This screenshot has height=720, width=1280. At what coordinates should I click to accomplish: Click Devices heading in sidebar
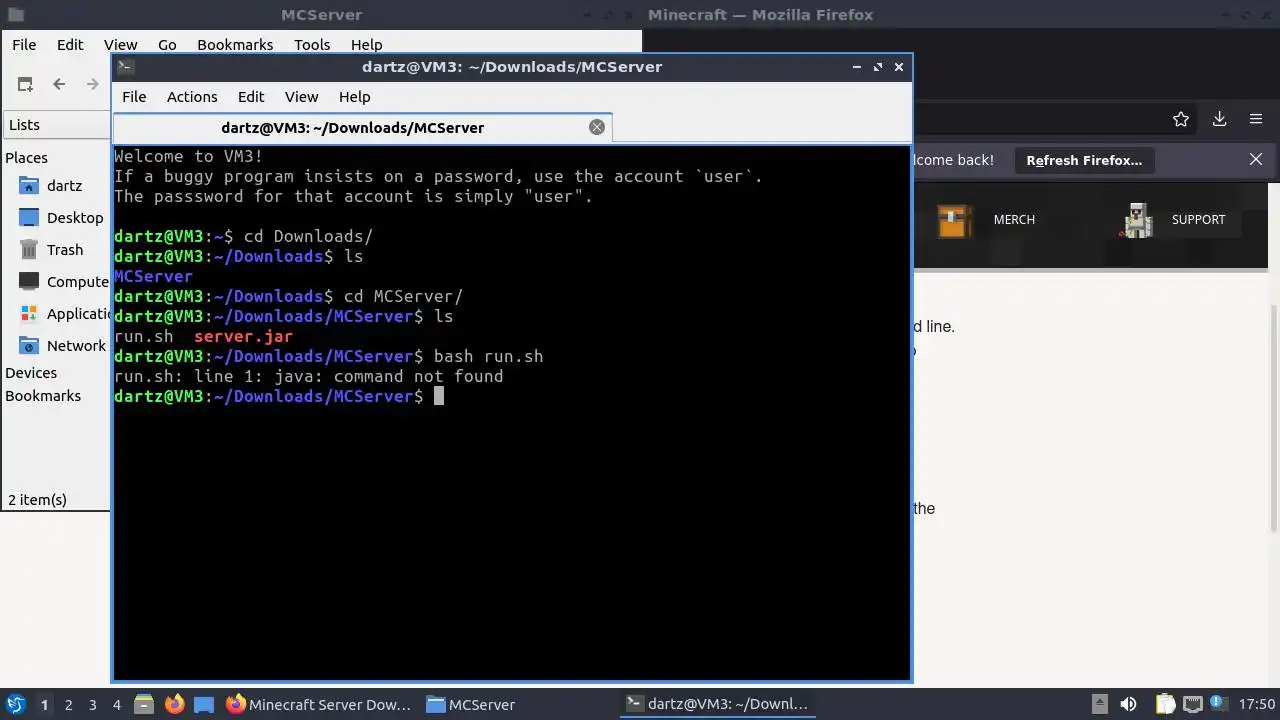click(x=31, y=373)
